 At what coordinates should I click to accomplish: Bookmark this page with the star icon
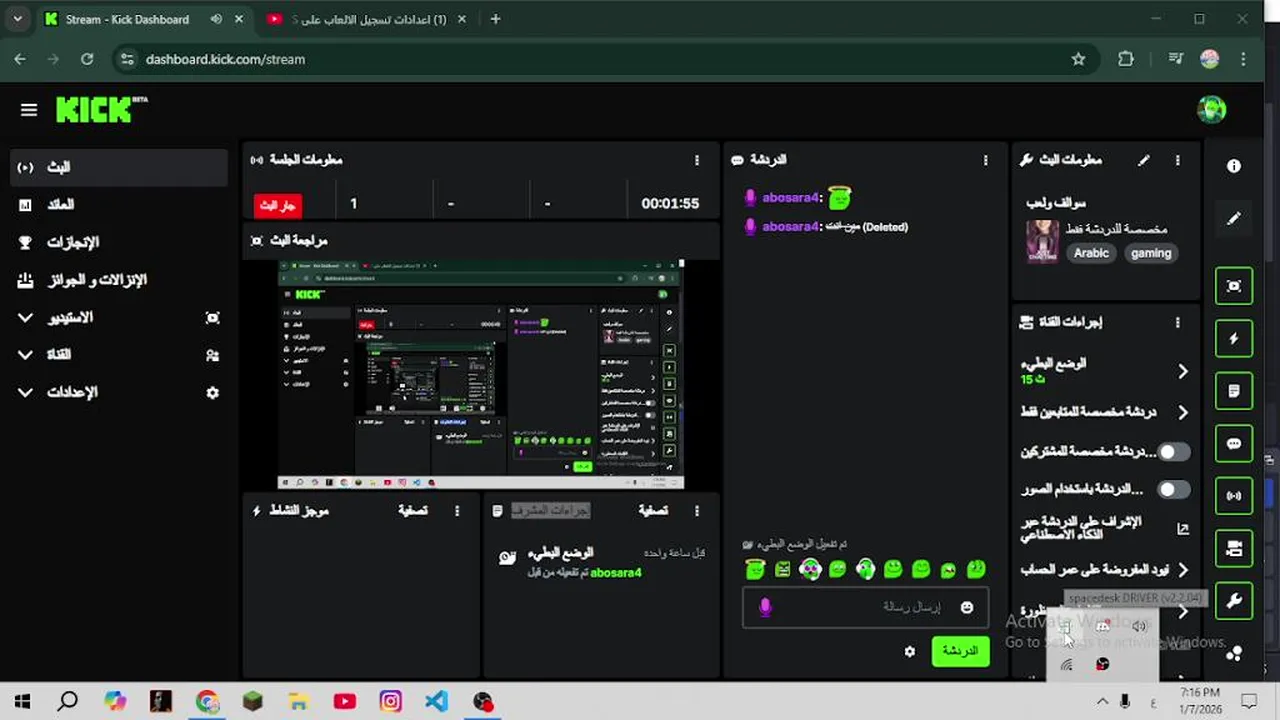click(x=1078, y=59)
